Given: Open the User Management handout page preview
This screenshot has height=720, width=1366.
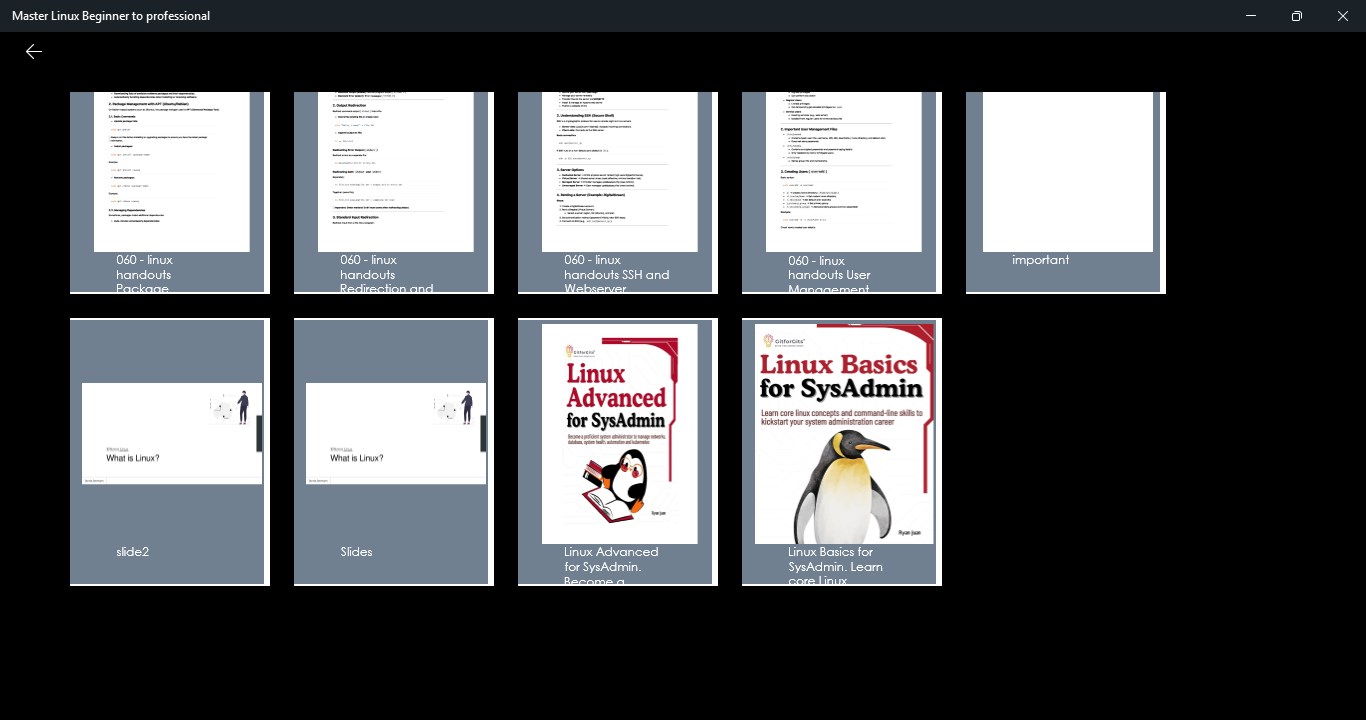Looking at the screenshot, I should (843, 170).
